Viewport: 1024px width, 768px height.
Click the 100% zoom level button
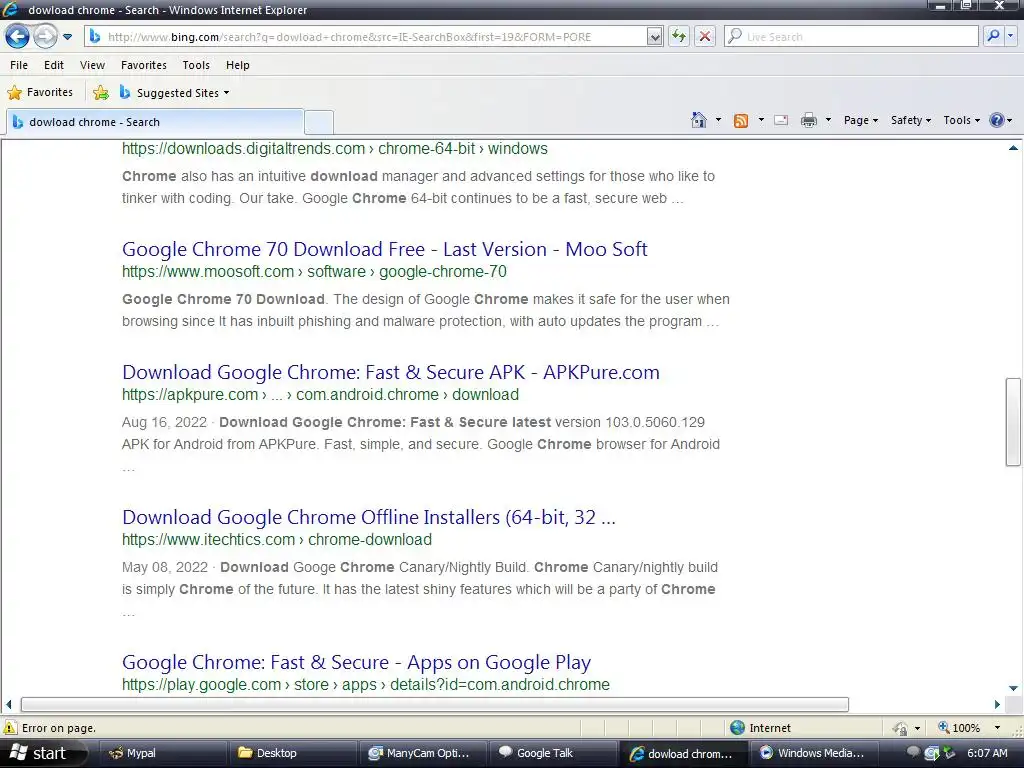(x=959, y=728)
